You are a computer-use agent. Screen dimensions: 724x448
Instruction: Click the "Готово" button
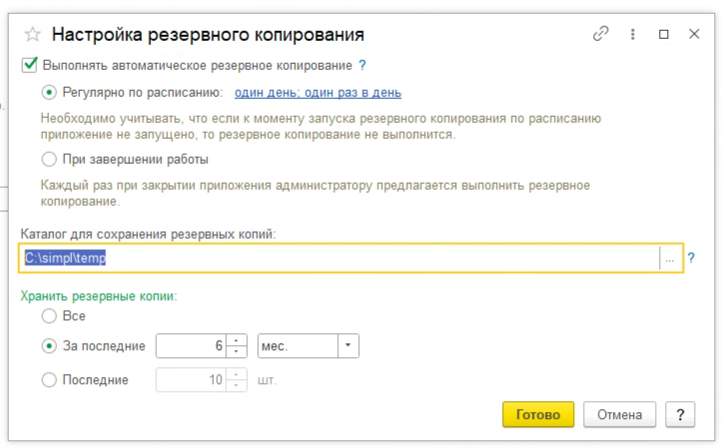(538, 414)
